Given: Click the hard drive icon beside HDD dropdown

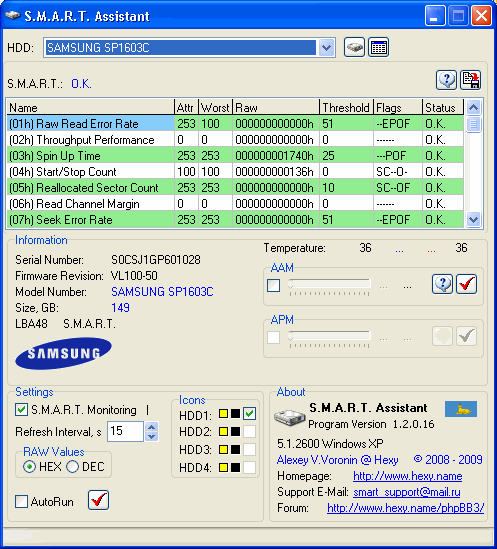Looking at the screenshot, I should [354, 47].
